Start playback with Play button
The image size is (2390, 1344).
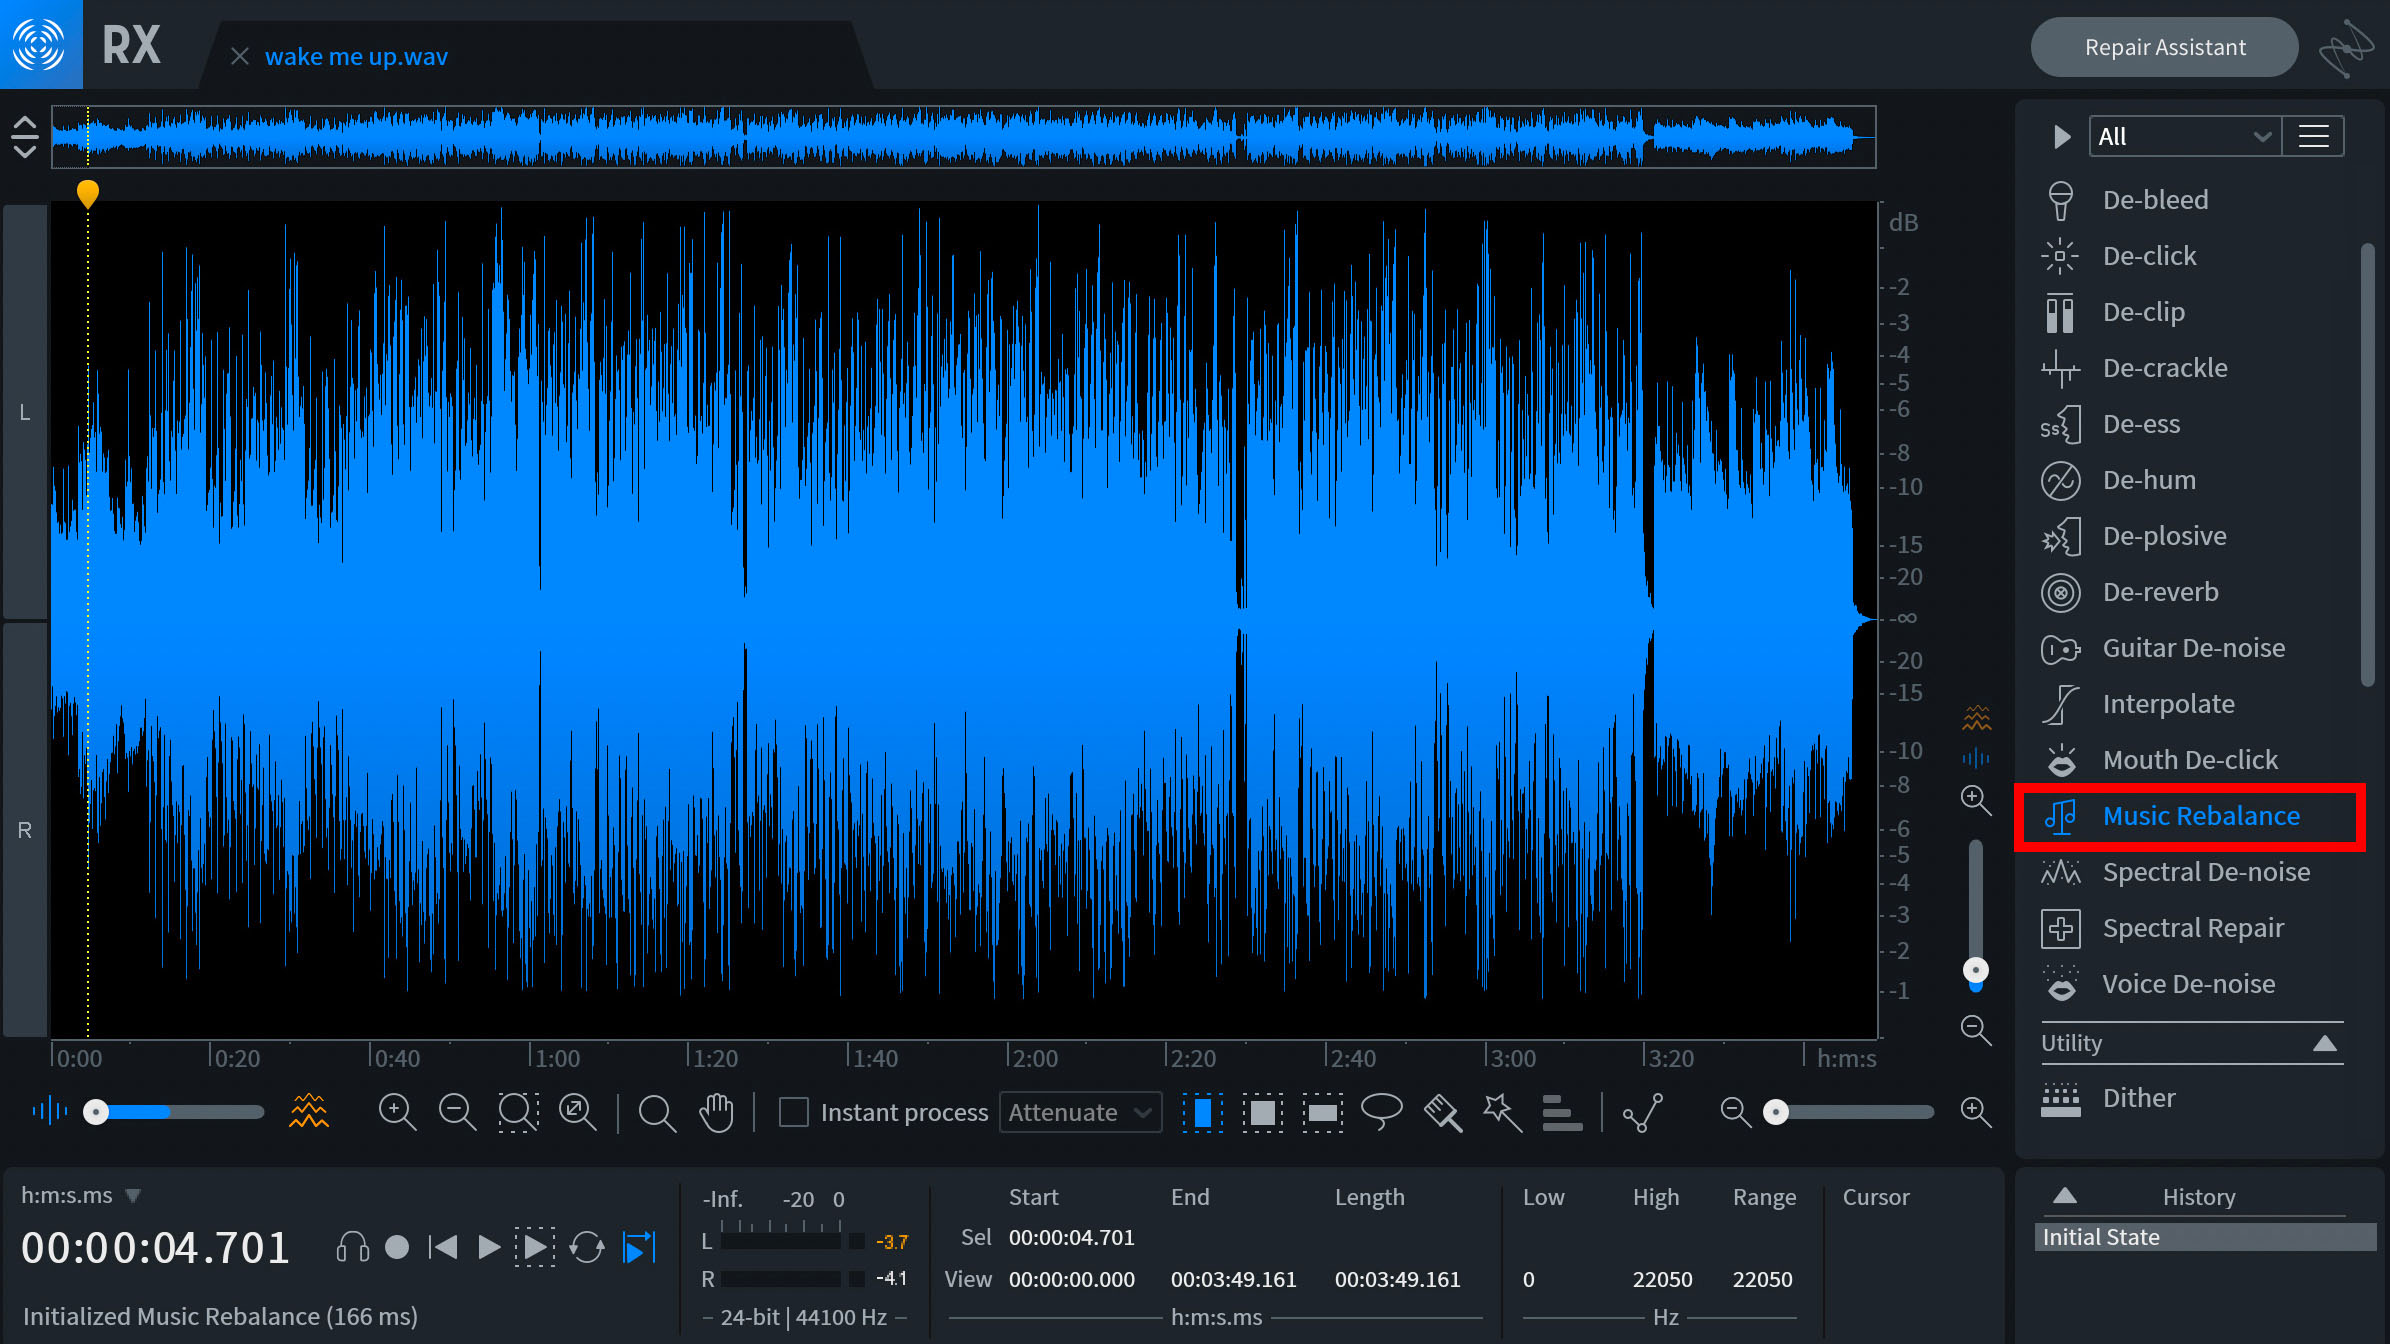tap(488, 1247)
